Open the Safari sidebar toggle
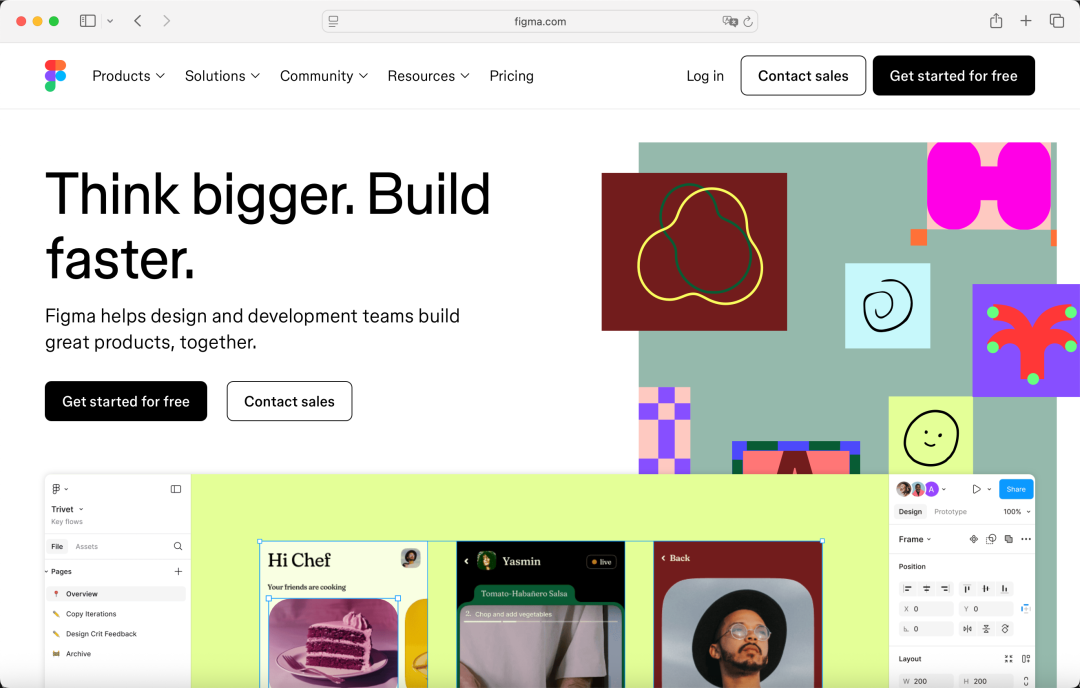The image size is (1080, 688). click(87, 21)
